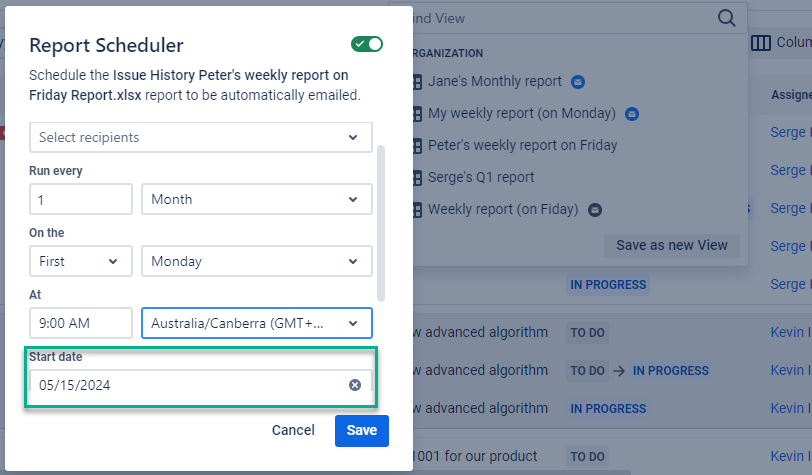
Task: Expand the Month interval dropdown
Action: 256,199
